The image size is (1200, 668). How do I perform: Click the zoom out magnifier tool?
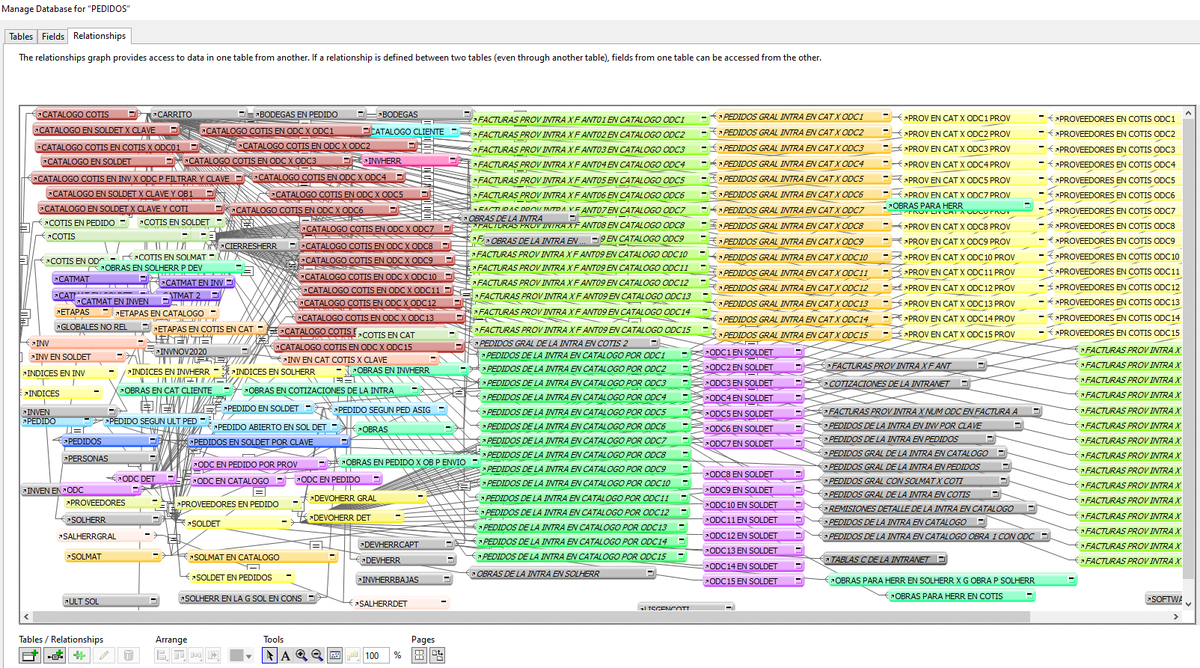point(317,655)
